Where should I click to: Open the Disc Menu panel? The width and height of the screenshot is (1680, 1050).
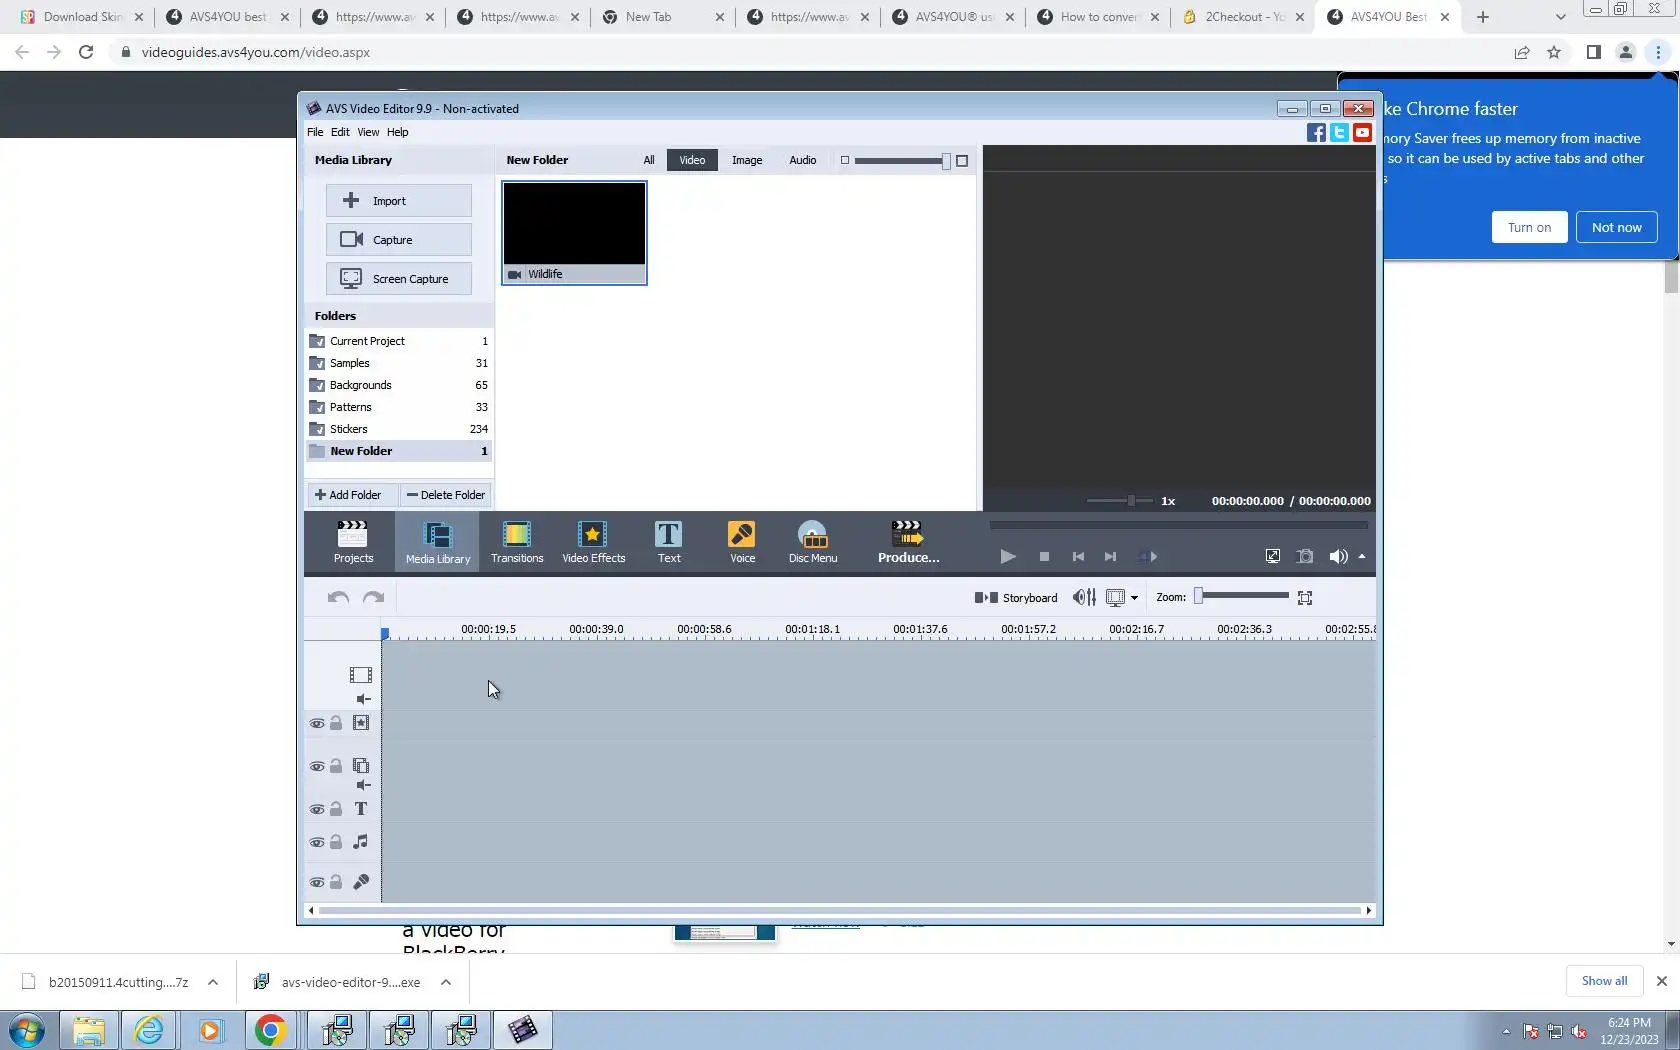click(813, 542)
